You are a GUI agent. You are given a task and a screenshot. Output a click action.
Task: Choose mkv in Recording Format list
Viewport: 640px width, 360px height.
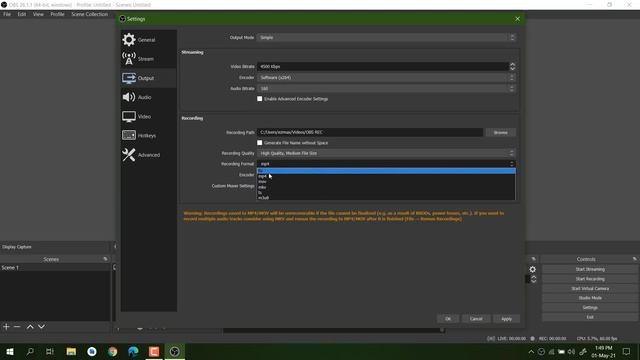coord(386,187)
